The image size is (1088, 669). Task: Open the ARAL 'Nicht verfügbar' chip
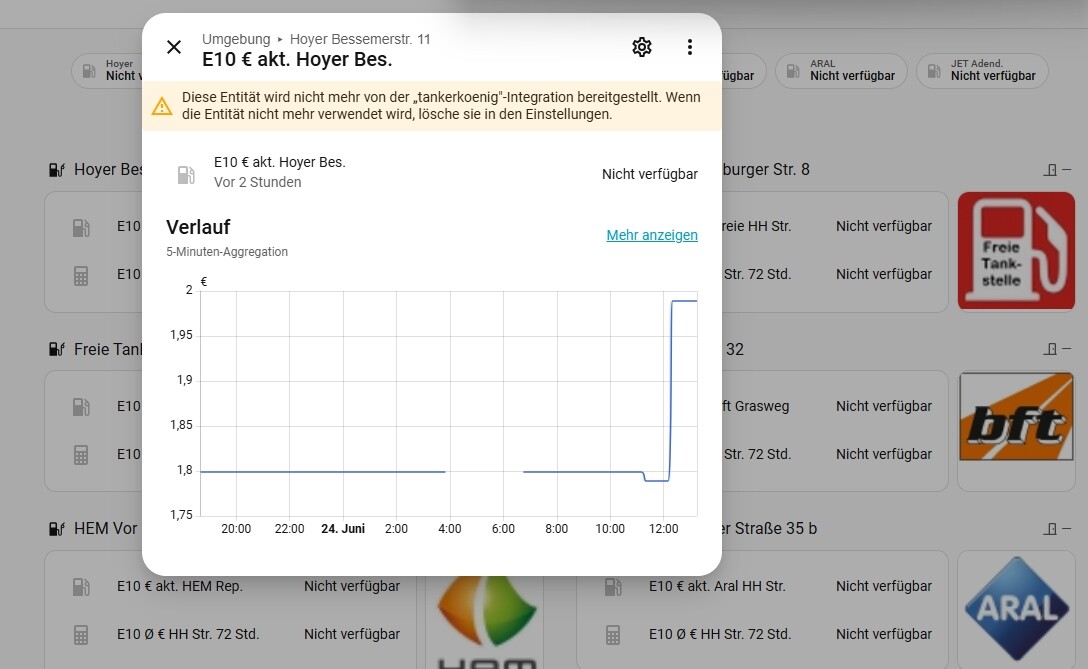[841, 71]
